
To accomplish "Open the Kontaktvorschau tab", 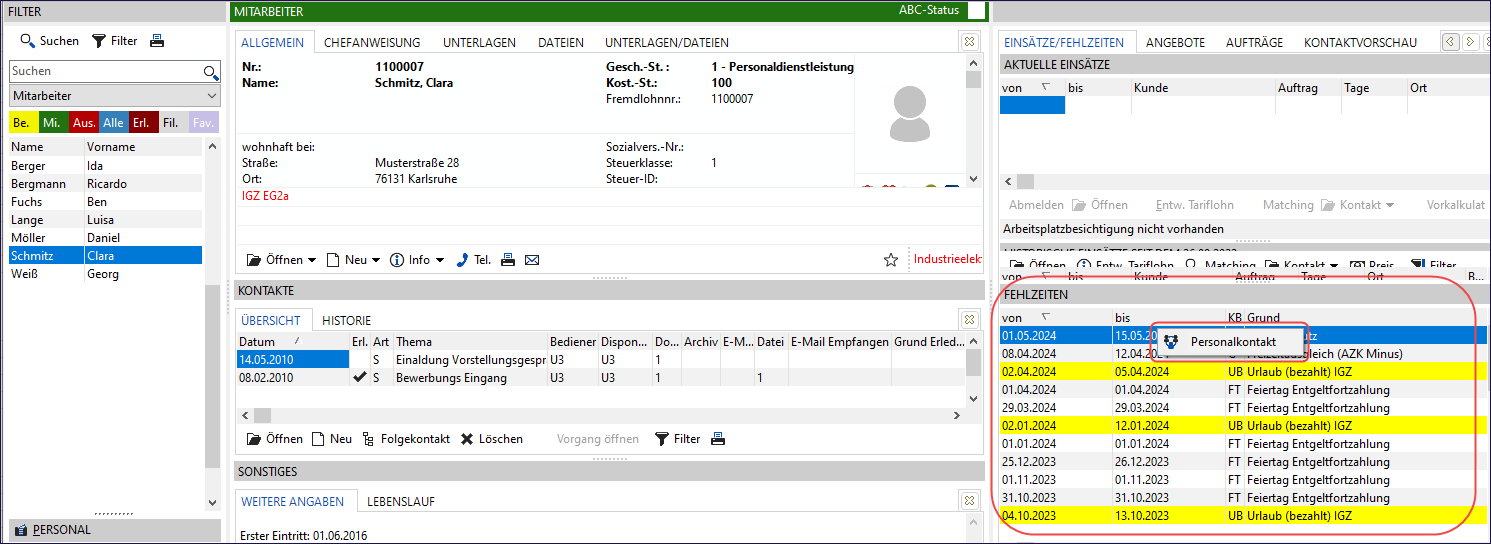I will pos(1360,43).
